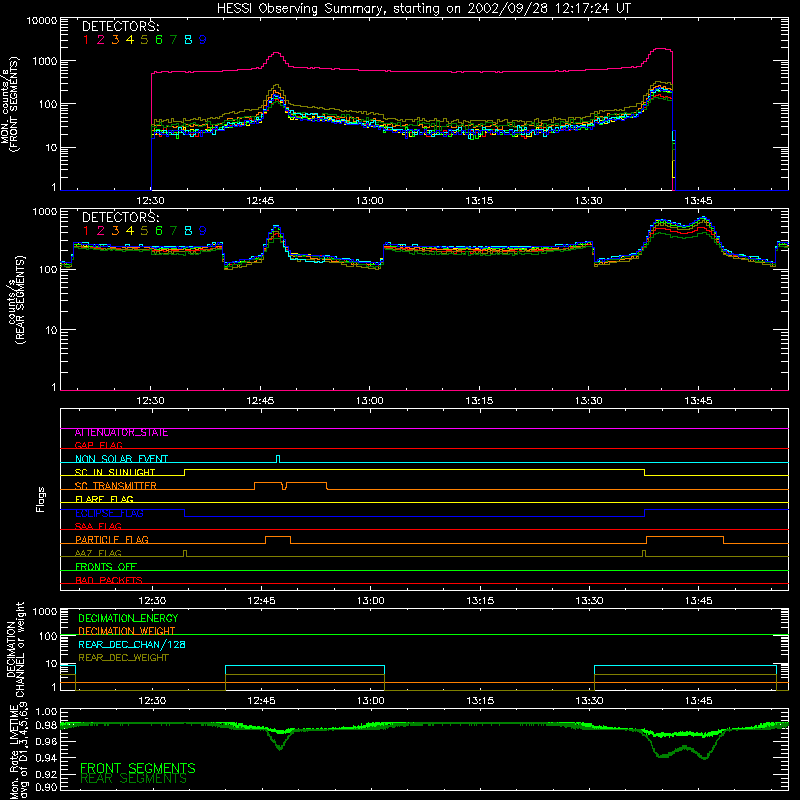
Task: Click the FLARE_FLAG label
Action: click(104, 499)
